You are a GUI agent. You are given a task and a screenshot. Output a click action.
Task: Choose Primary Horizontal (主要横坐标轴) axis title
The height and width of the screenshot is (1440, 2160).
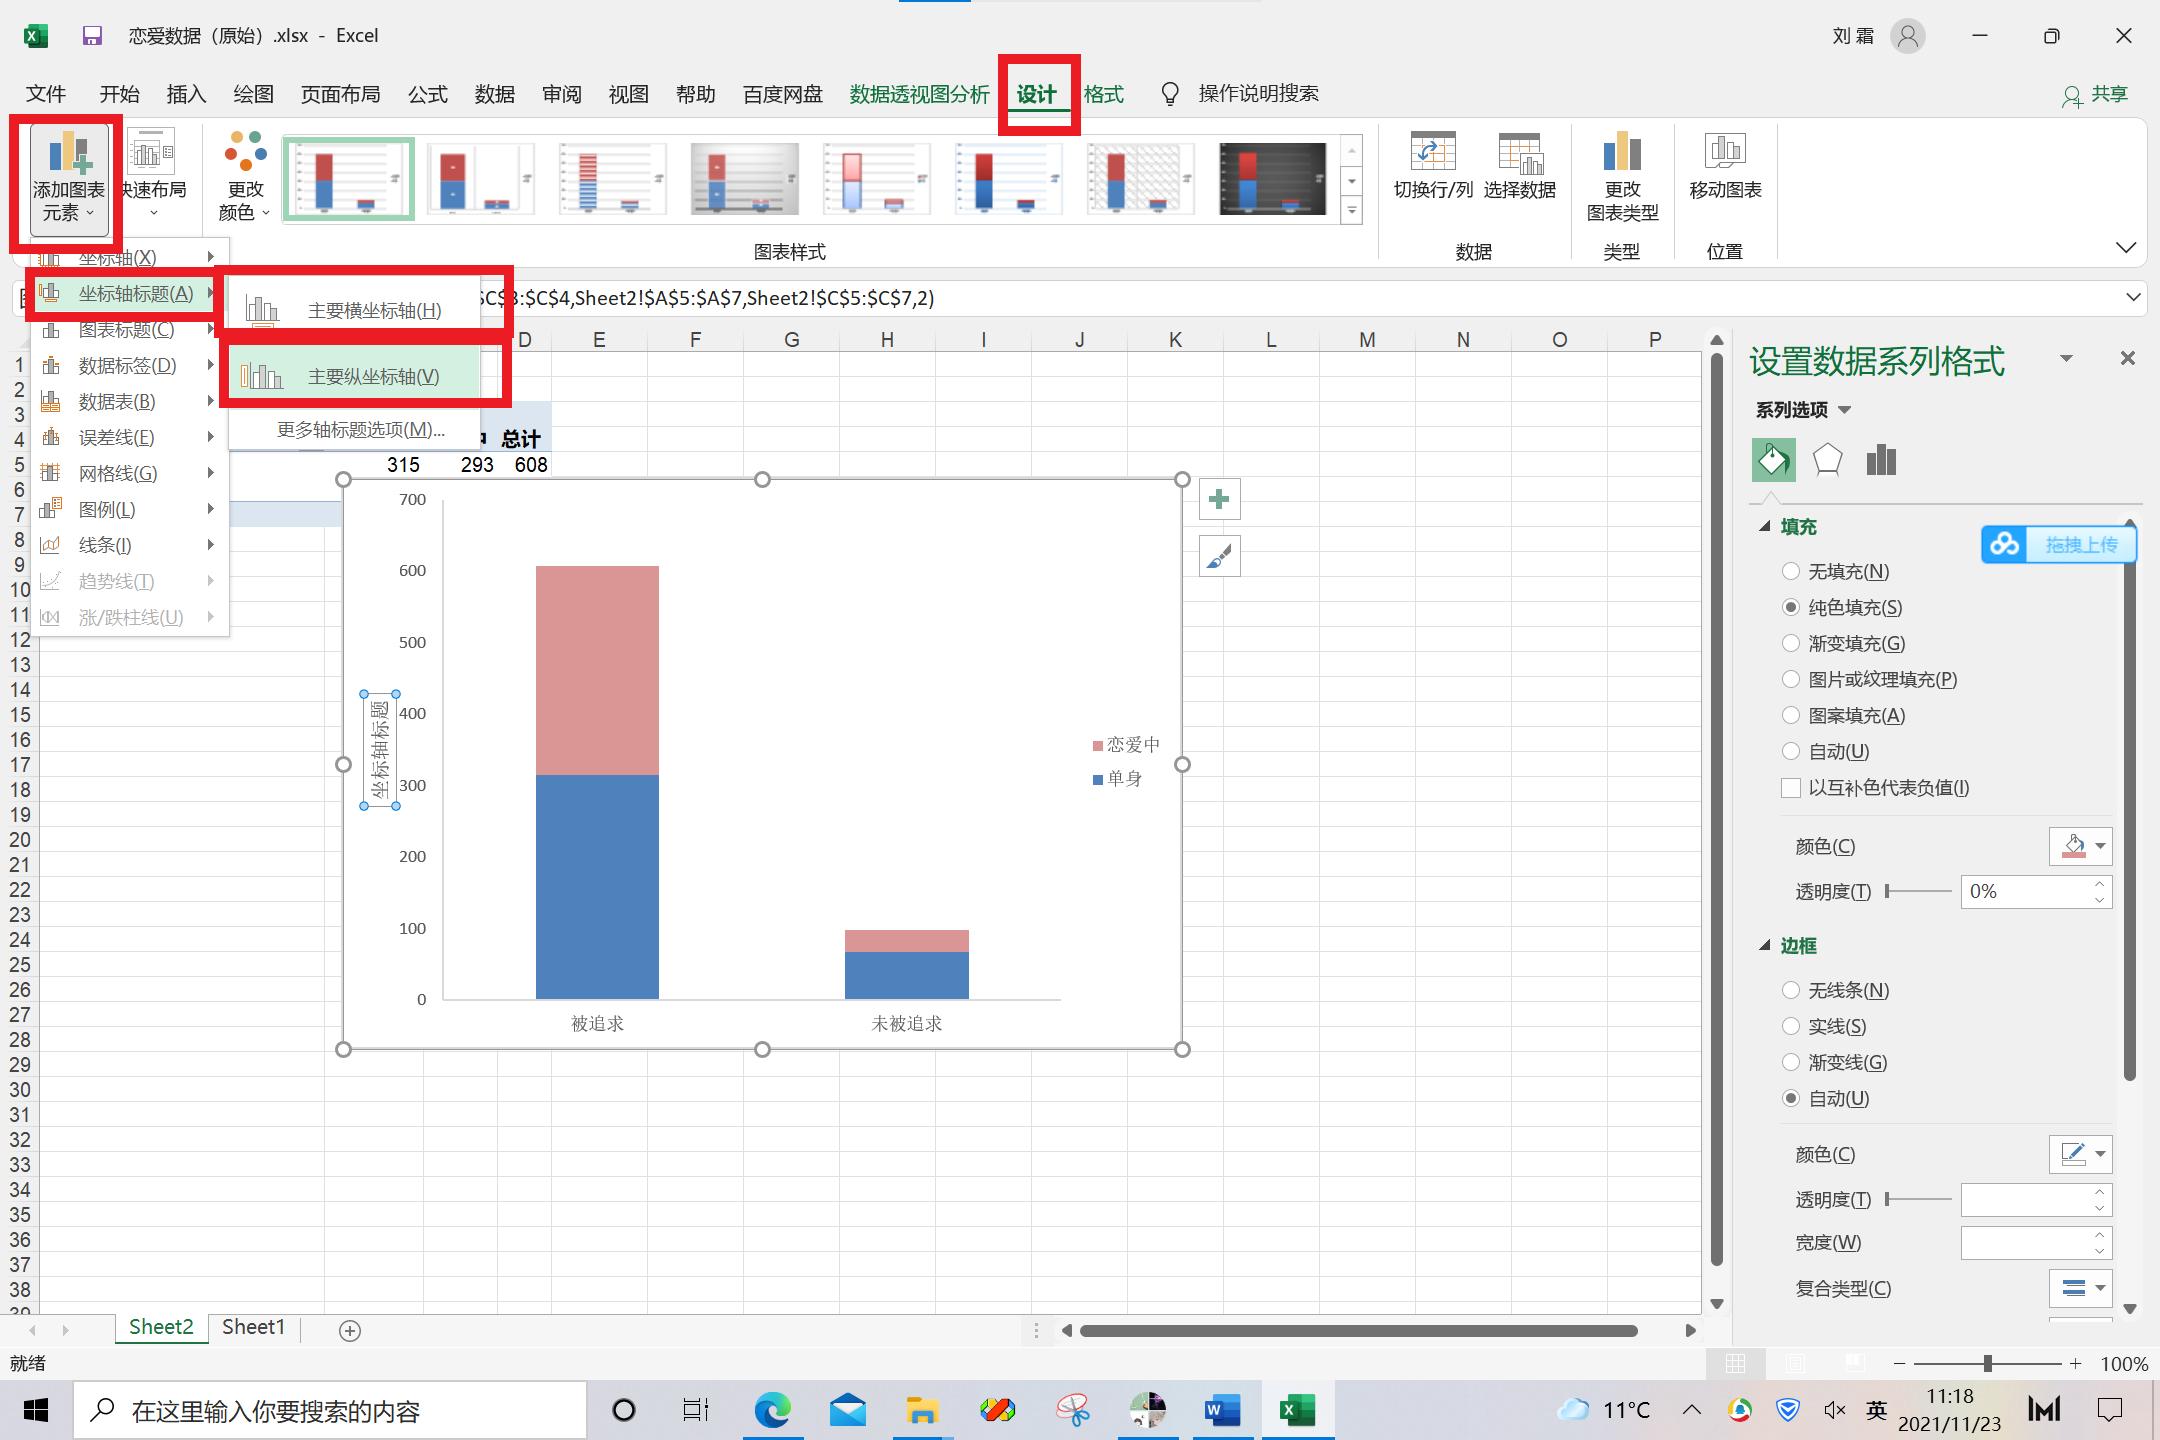pyautogui.click(x=355, y=310)
